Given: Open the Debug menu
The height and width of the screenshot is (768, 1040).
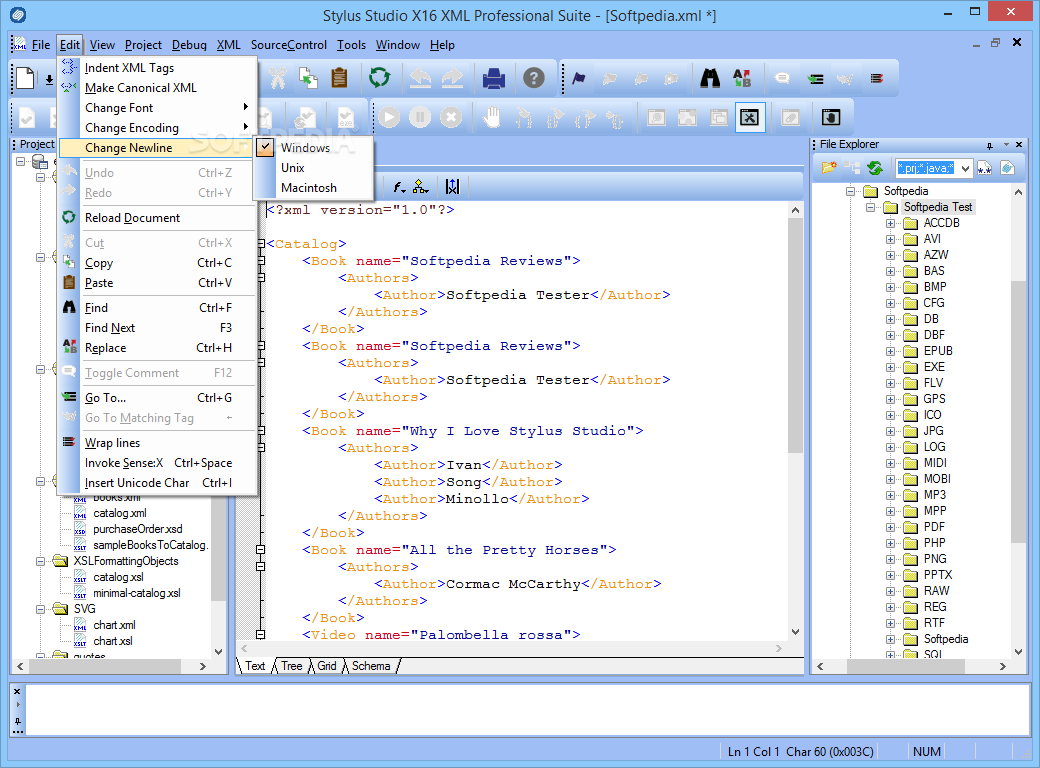Looking at the screenshot, I should click(x=189, y=45).
